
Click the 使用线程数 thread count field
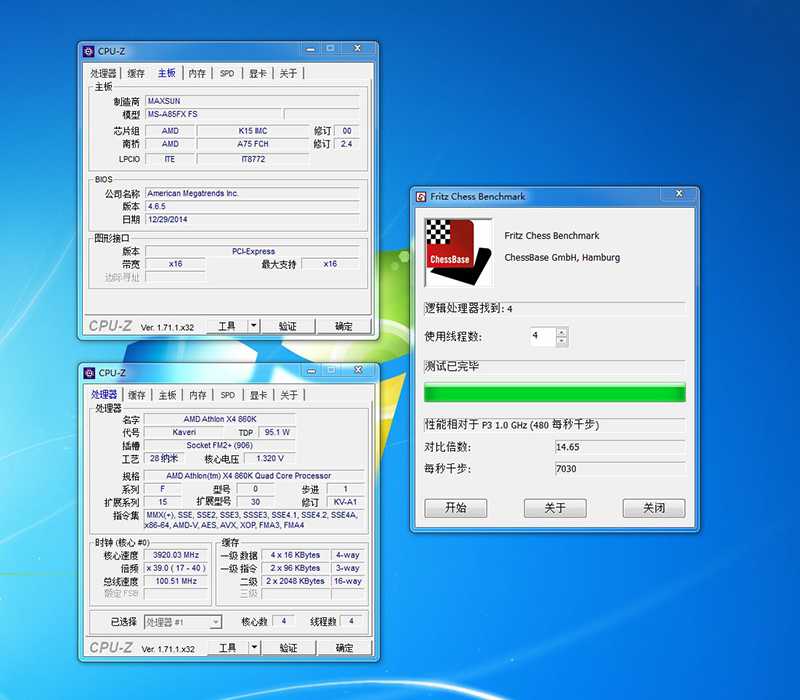[x=543, y=336]
